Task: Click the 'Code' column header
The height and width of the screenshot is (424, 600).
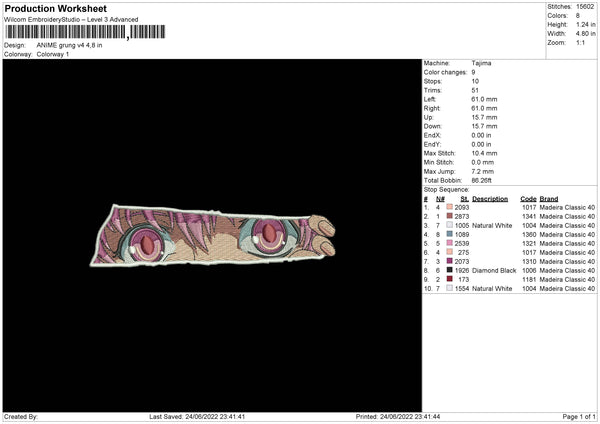Action: (x=528, y=199)
